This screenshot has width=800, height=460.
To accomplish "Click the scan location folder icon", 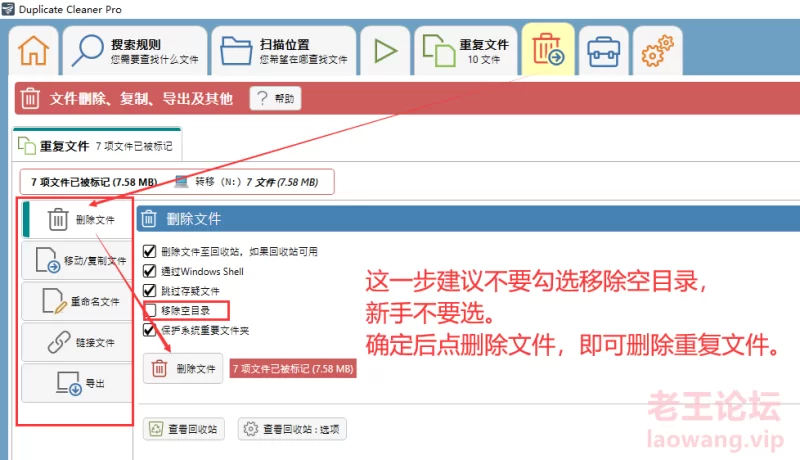I will 236,50.
